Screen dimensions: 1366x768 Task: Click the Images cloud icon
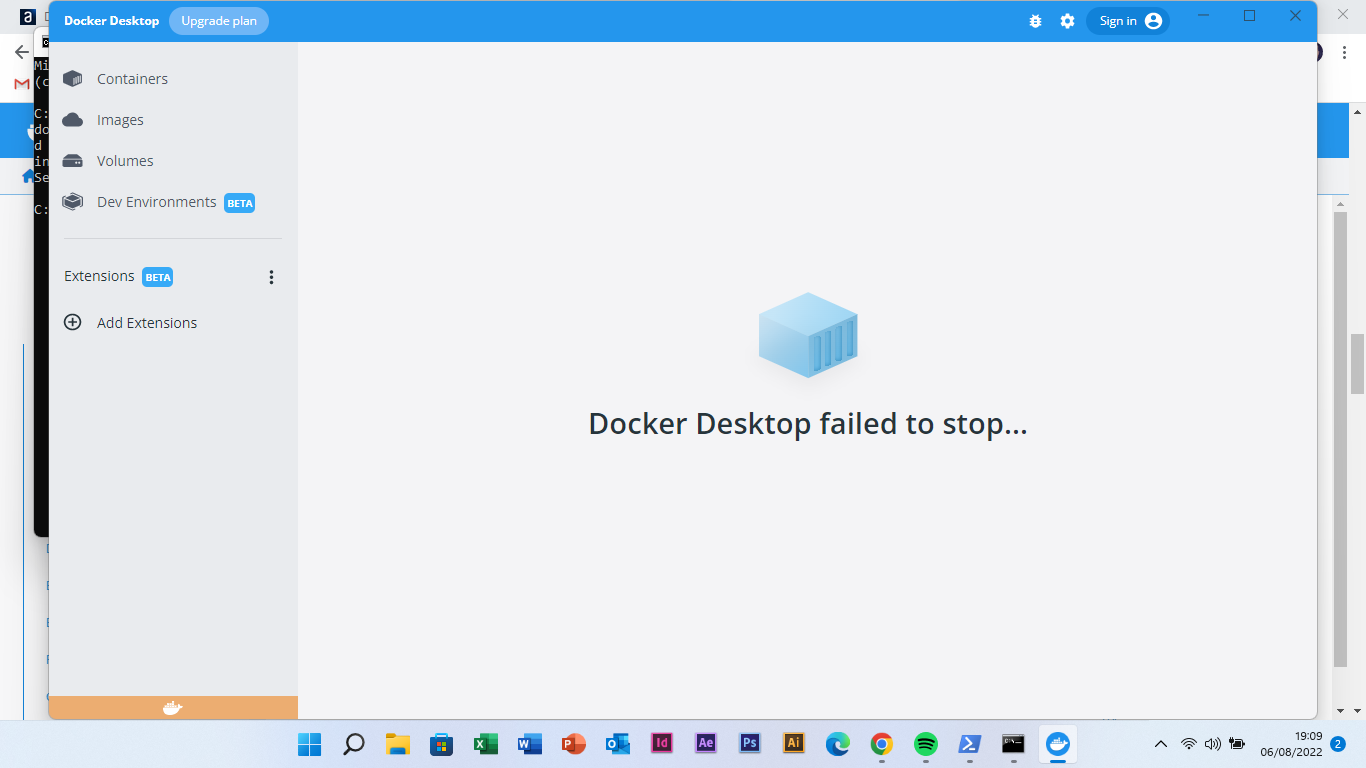[72, 120]
